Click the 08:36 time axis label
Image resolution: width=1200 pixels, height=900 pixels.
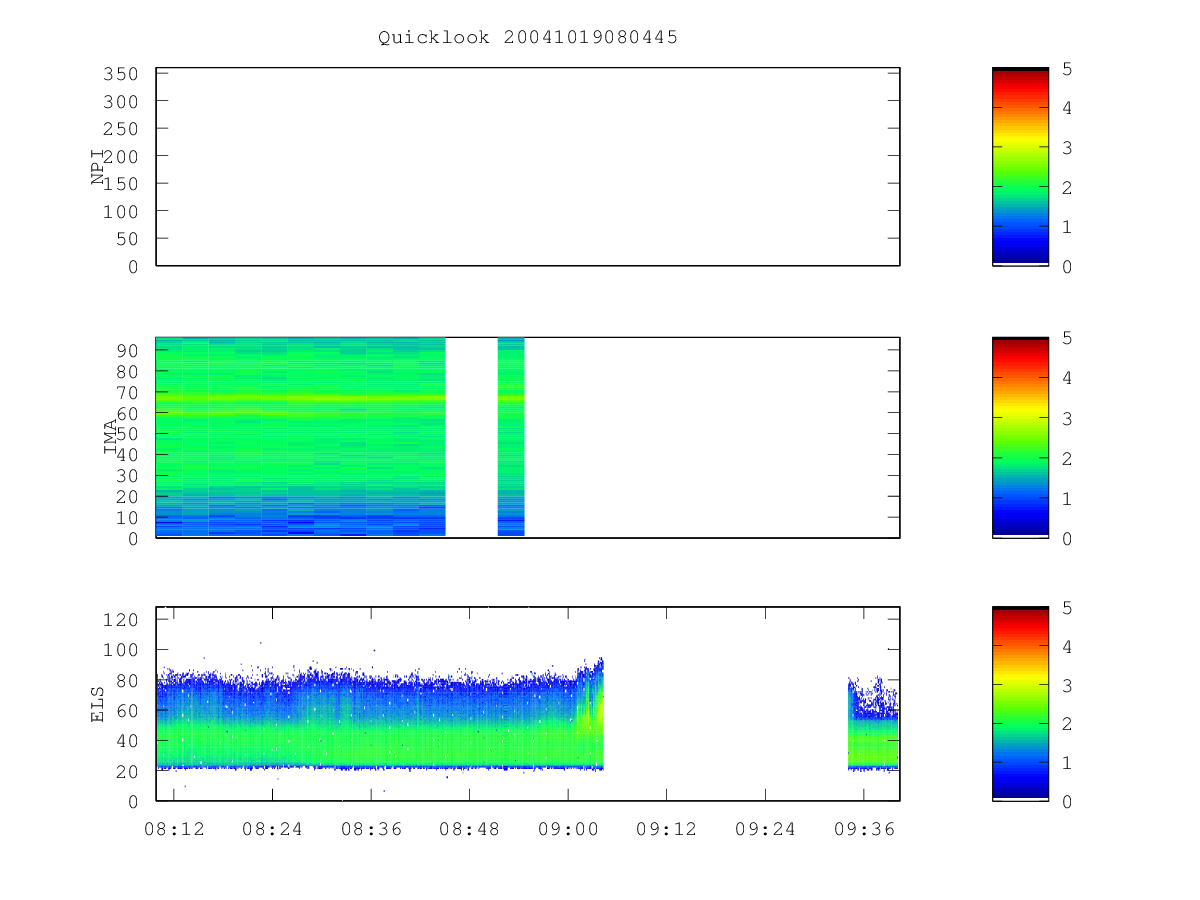[371, 828]
